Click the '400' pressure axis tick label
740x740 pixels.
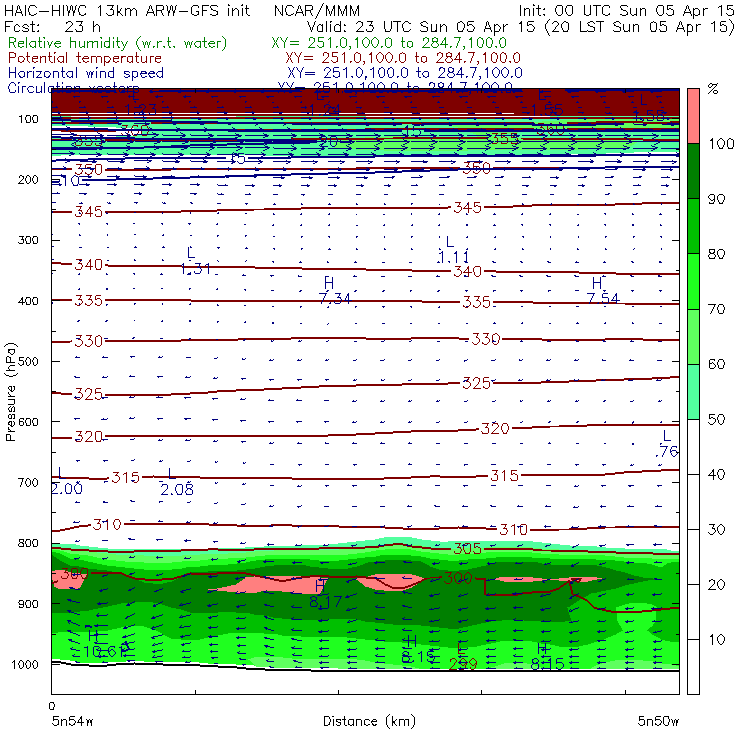click(x=28, y=301)
